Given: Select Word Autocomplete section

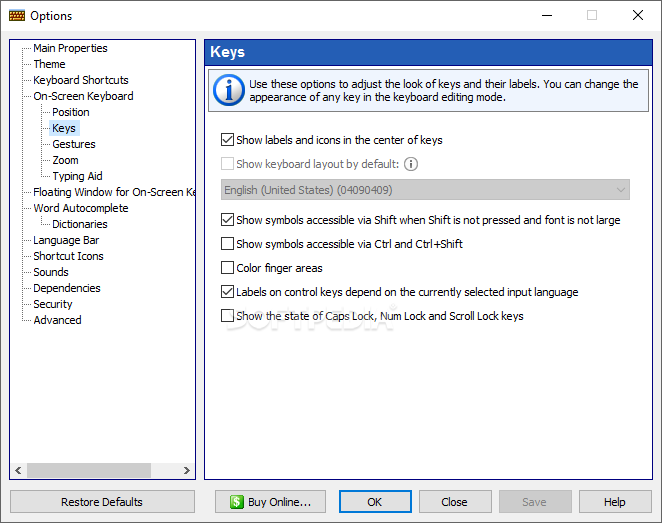Looking at the screenshot, I should point(81,209).
